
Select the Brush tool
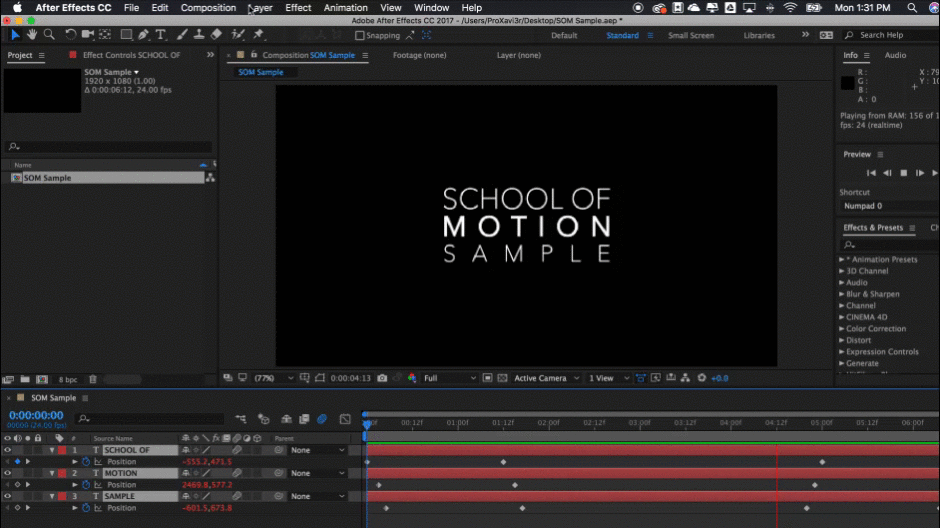click(x=182, y=35)
